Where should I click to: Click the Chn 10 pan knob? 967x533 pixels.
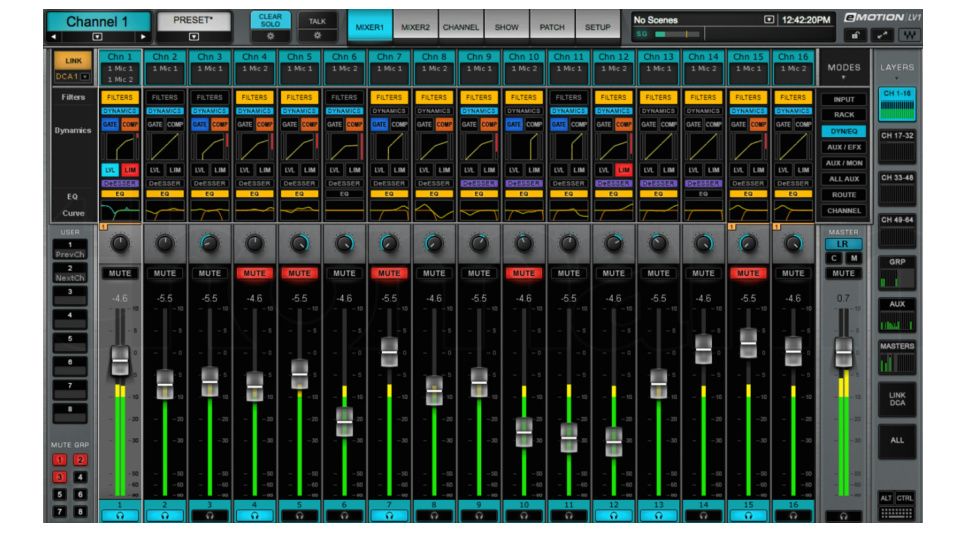click(524, 244)
